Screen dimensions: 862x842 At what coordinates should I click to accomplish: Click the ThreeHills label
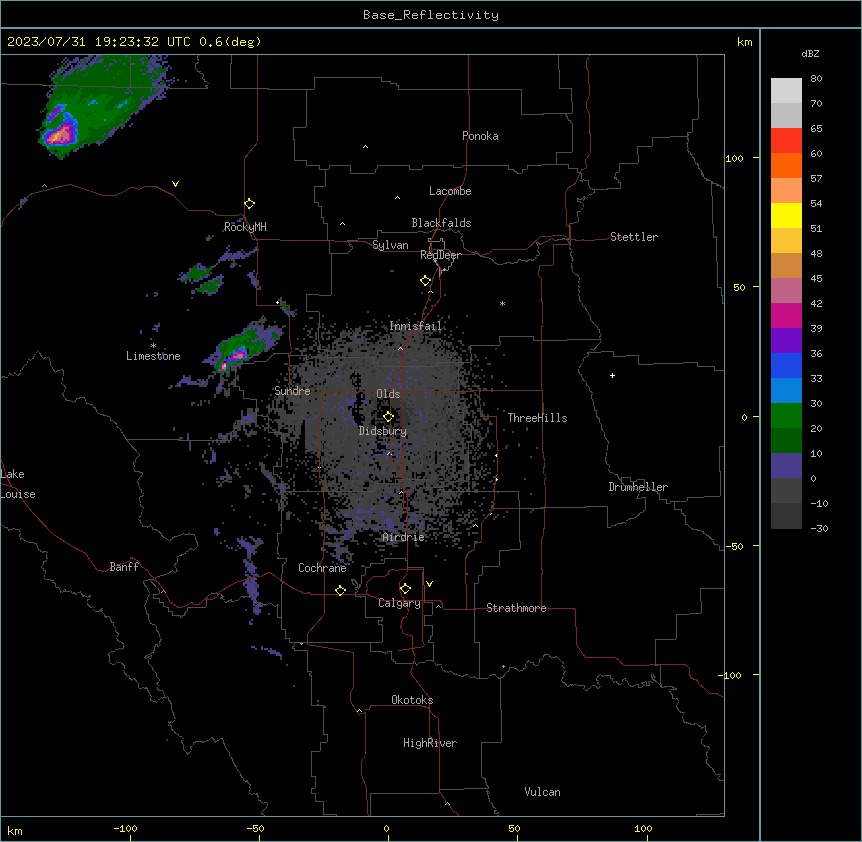click(x=537, y=418)
